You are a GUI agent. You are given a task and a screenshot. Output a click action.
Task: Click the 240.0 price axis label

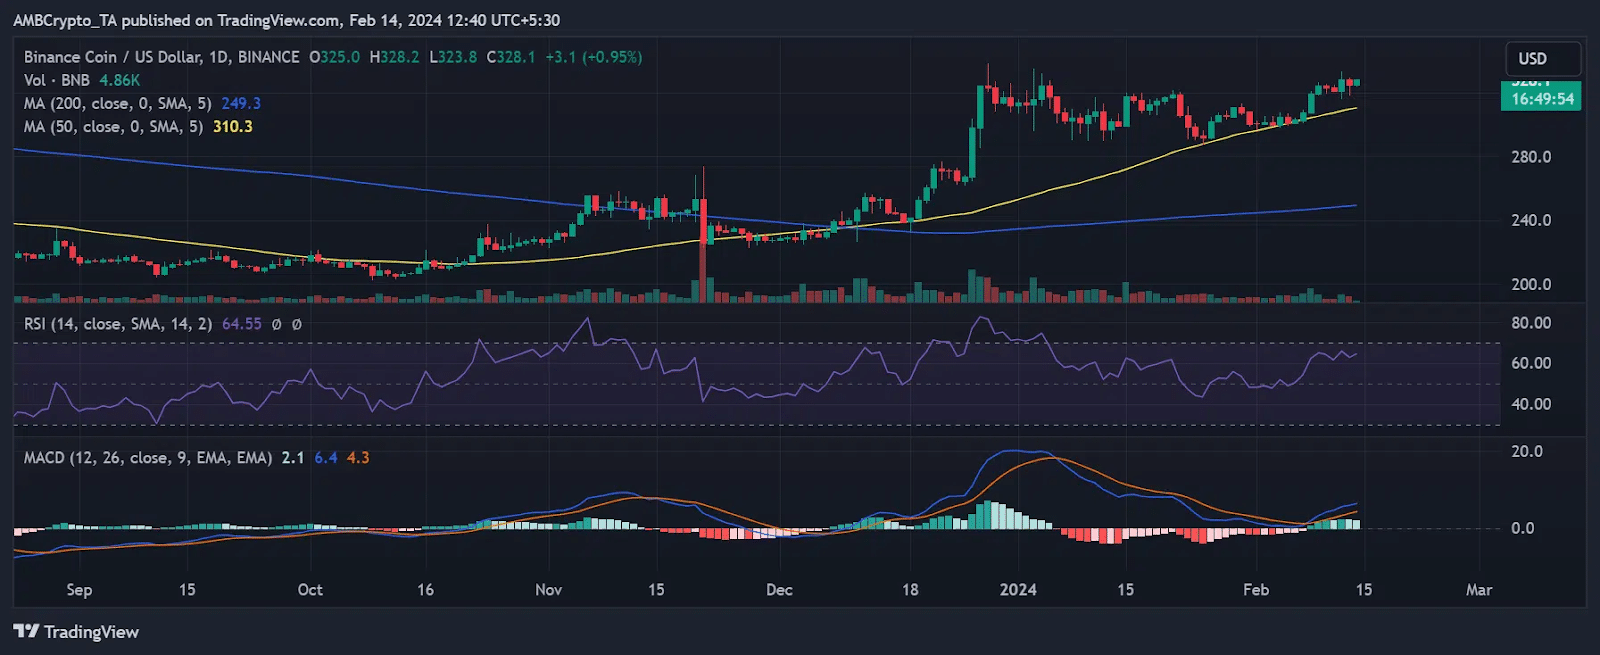[x=1531, y=220]
